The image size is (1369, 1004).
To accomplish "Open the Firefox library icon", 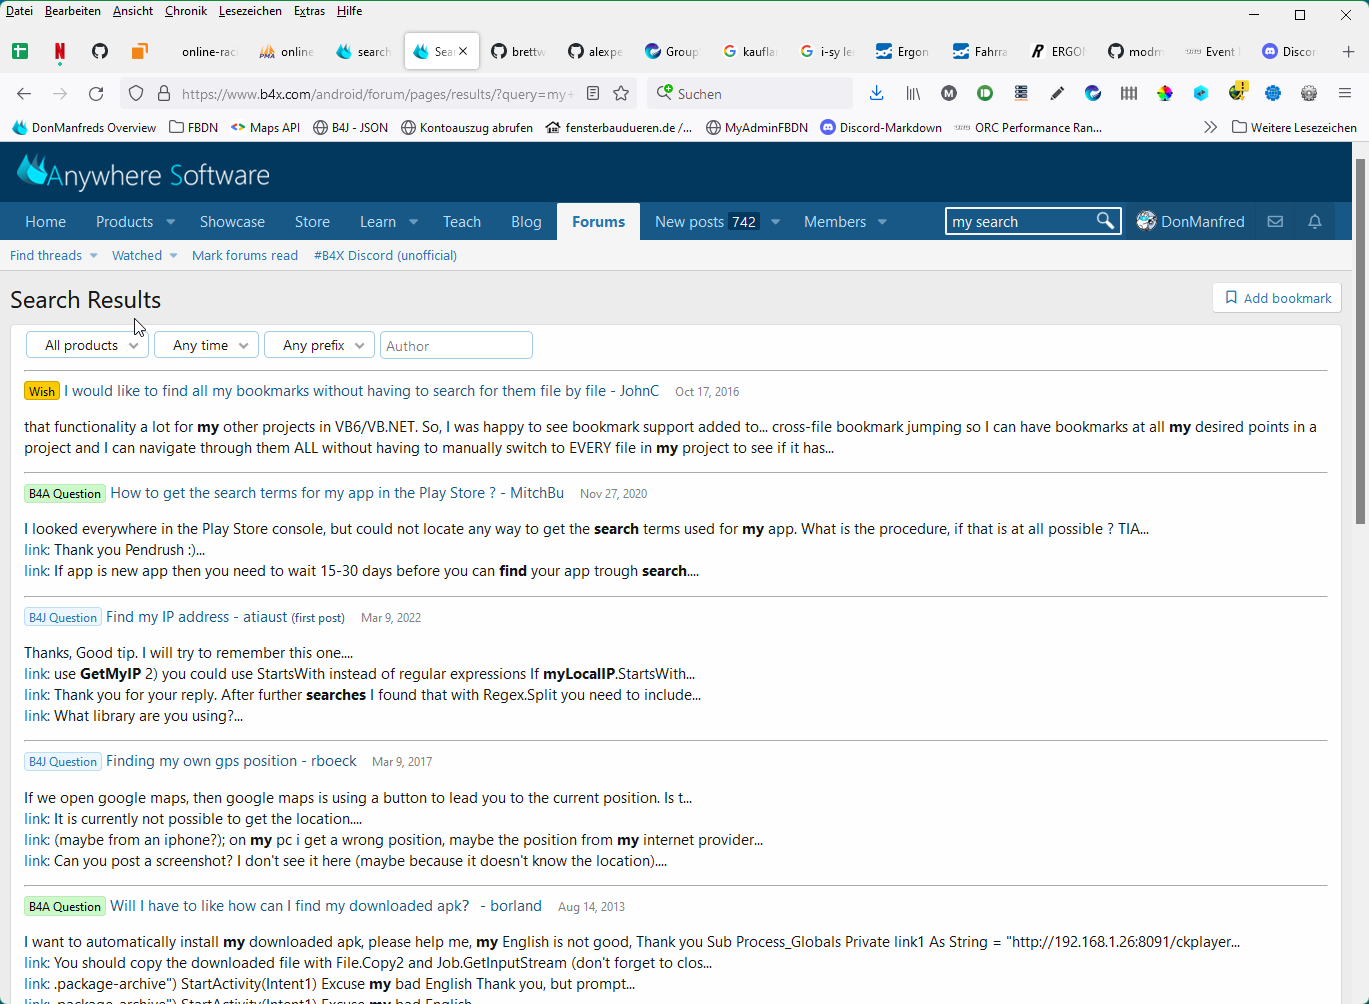I will pyautogui.click(x=912, y=93).
